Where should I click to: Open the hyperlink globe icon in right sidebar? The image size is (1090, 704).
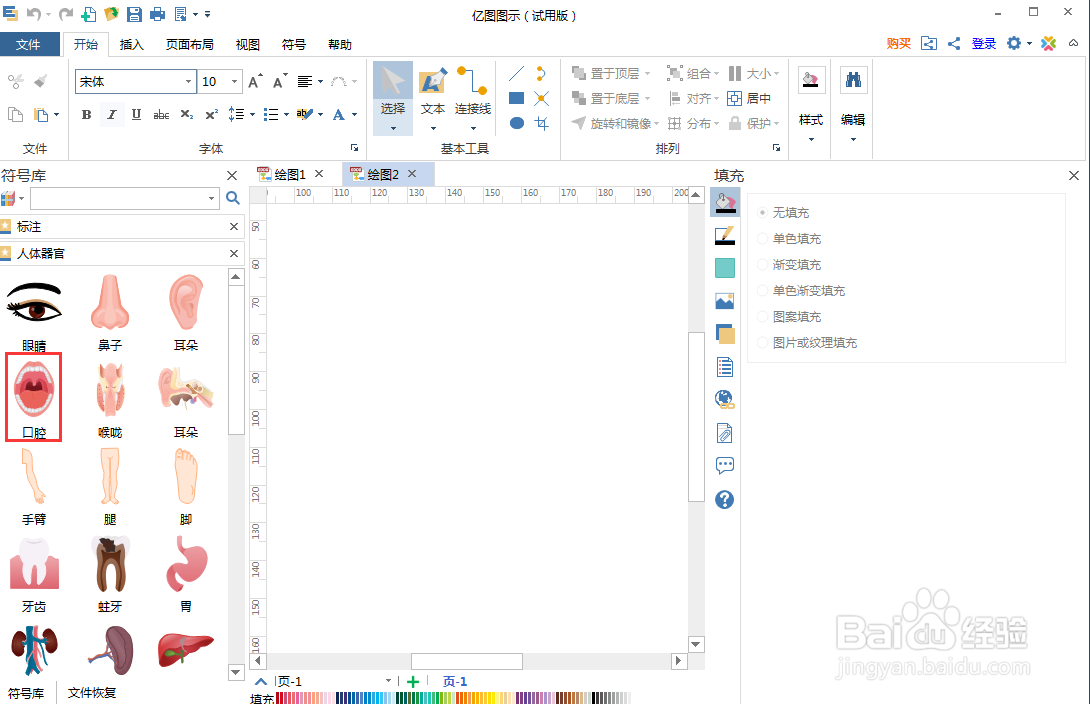[x=724, y=399]
